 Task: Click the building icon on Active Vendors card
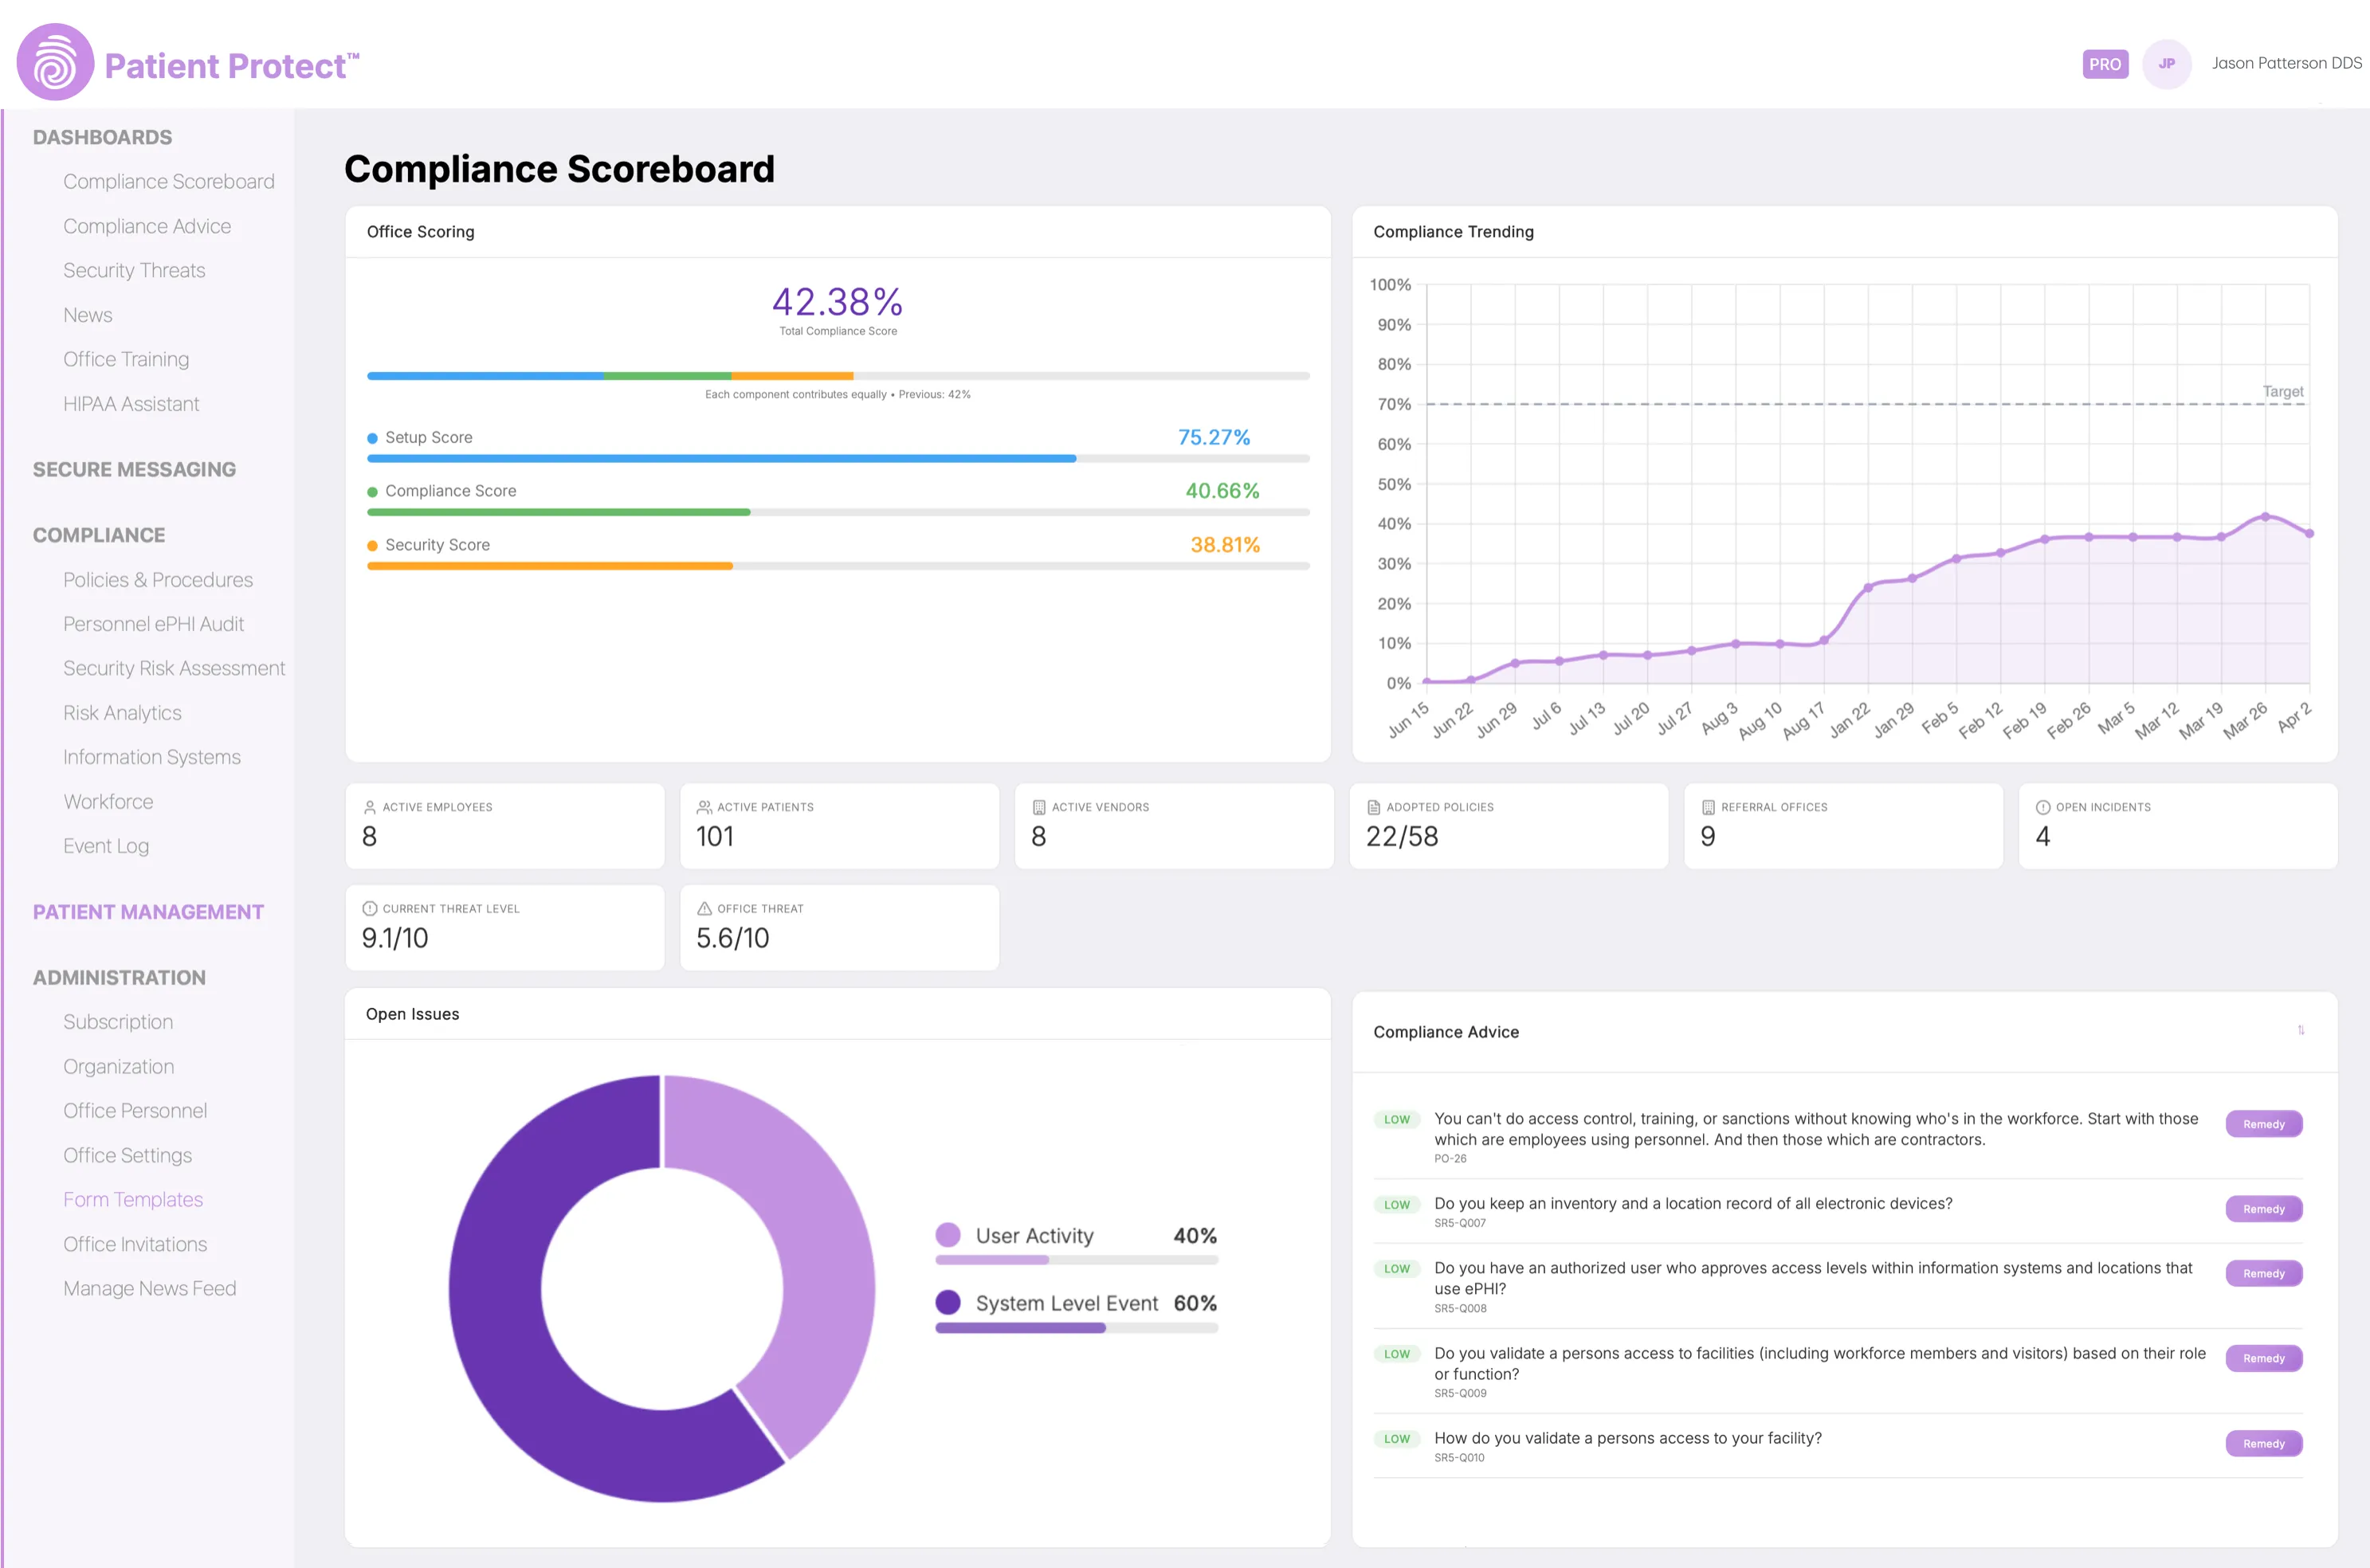pyautogui.click(x=1040, y=806)
